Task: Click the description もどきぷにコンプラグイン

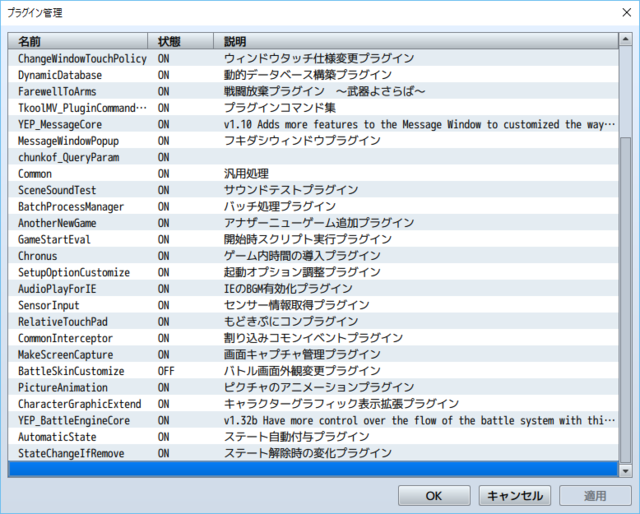Action: (291, 322)
